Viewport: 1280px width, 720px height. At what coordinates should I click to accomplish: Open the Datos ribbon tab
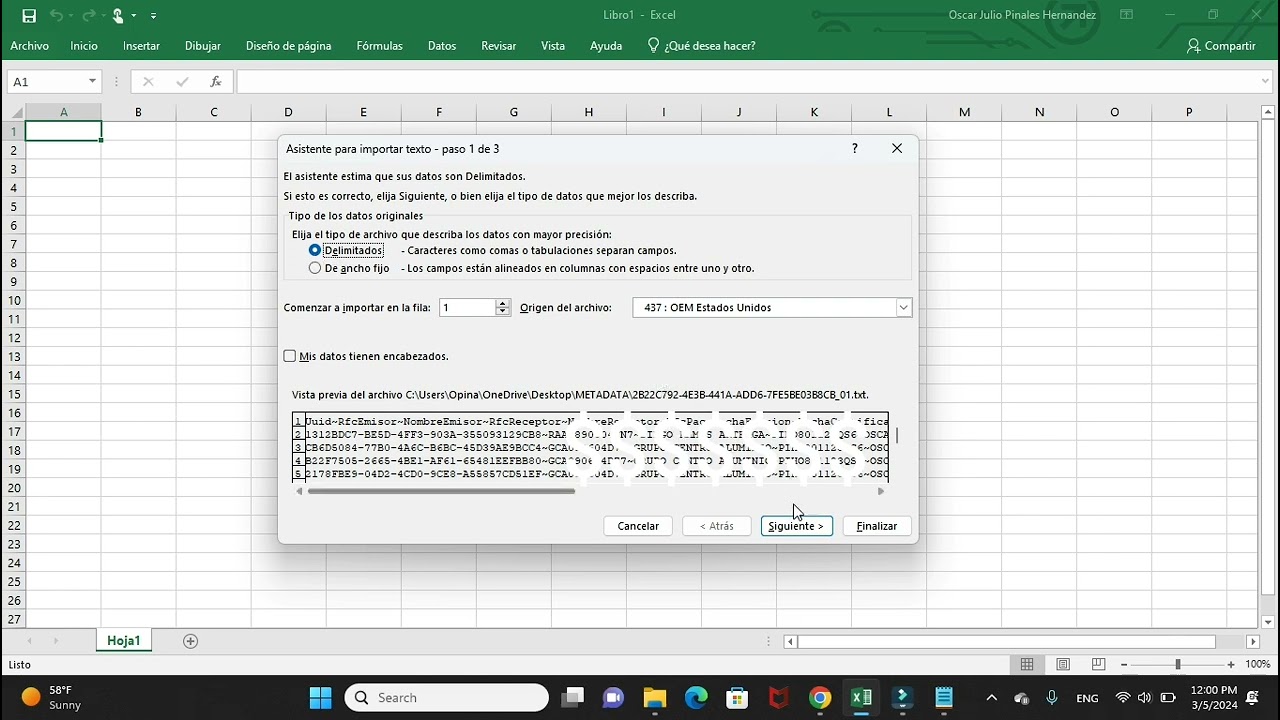click(x=442, y=46)
